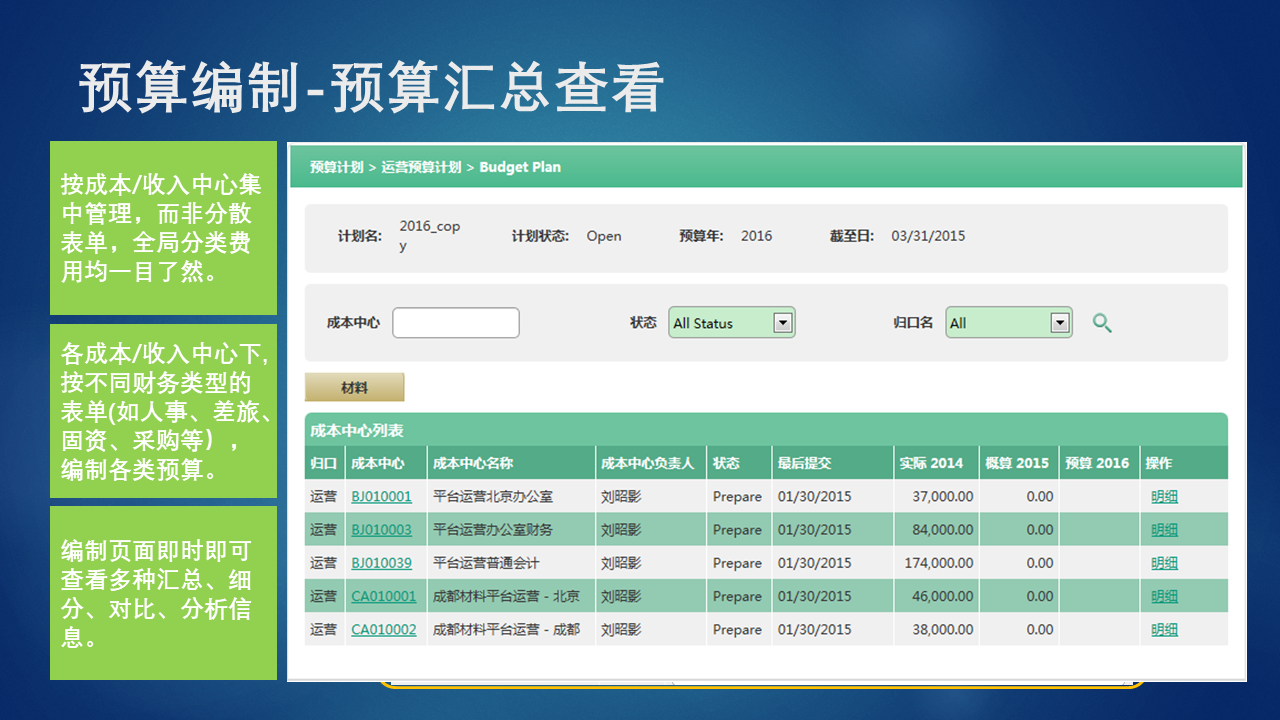Click the 成本中心列表 section title
Screen dimensions: 1280x720
(357, 430)
